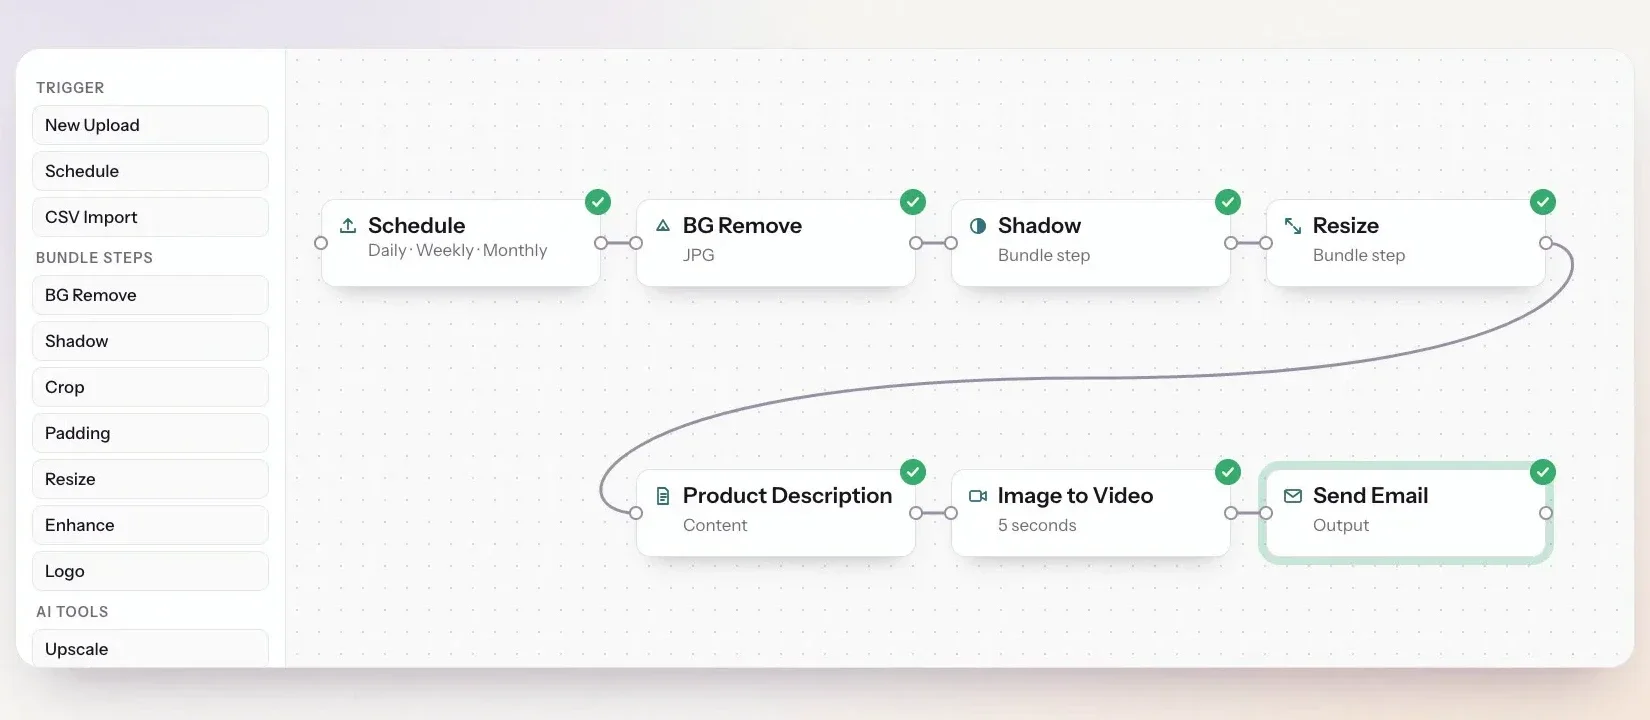This screenshot has width=1650, height=720.
Task: Click the half-circle icon on Shadow node
Action: click(978, 226)
